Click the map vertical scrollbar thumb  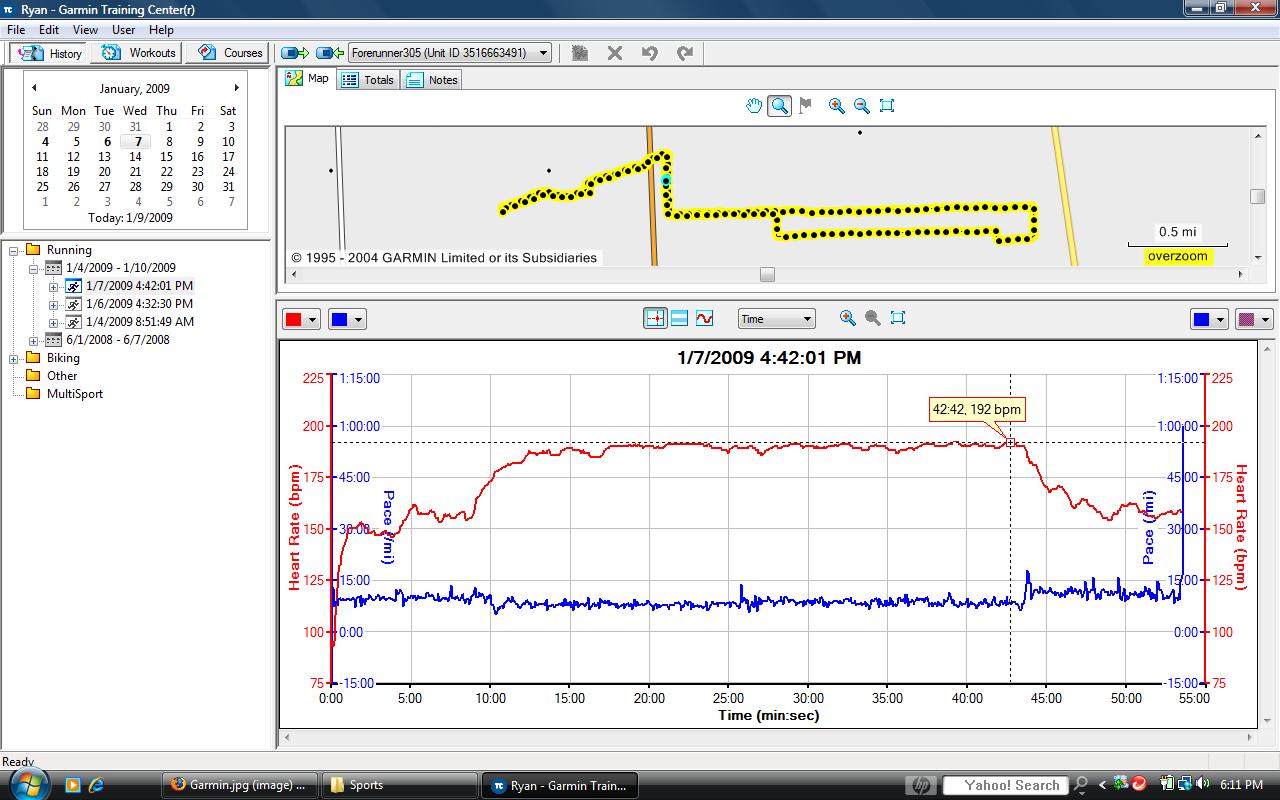pyautogui.click(x=1258, y=196)
